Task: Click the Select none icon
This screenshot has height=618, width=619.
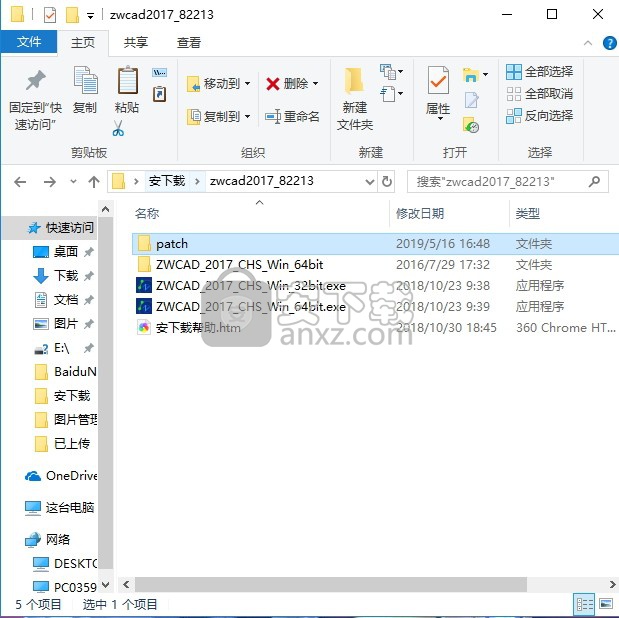Action: point(514,94)
